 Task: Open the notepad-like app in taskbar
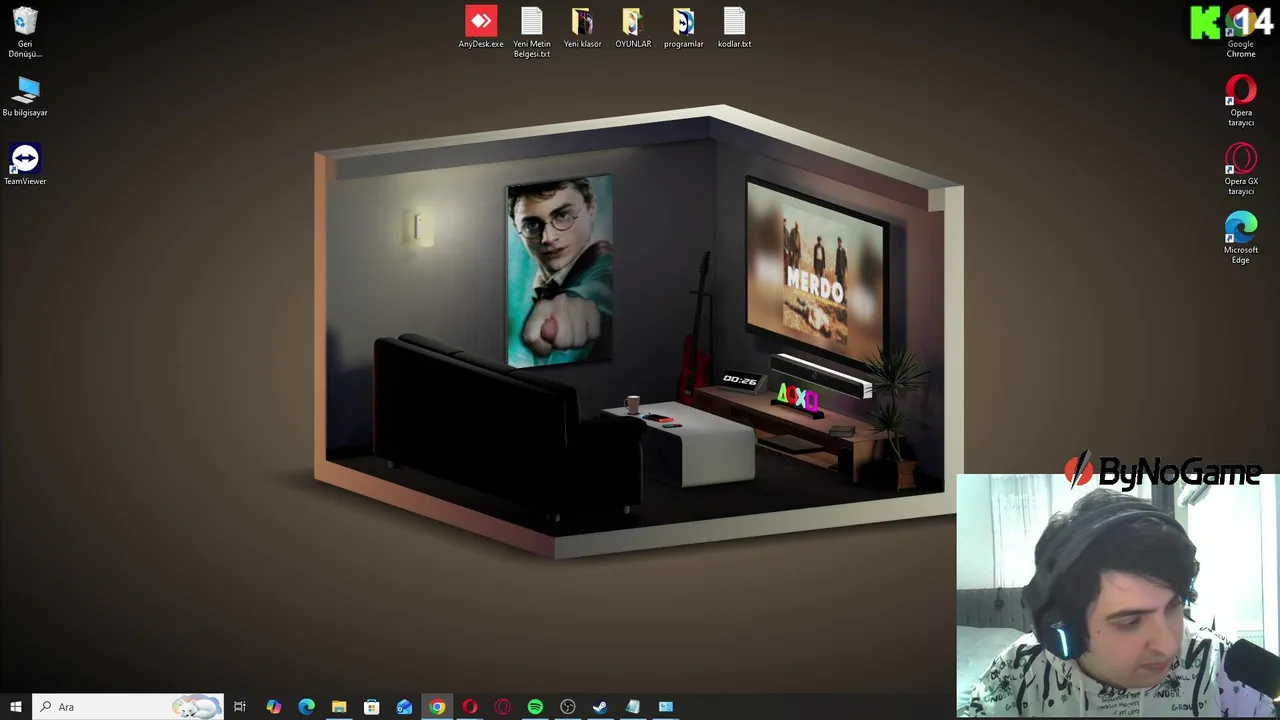point(633,707)
